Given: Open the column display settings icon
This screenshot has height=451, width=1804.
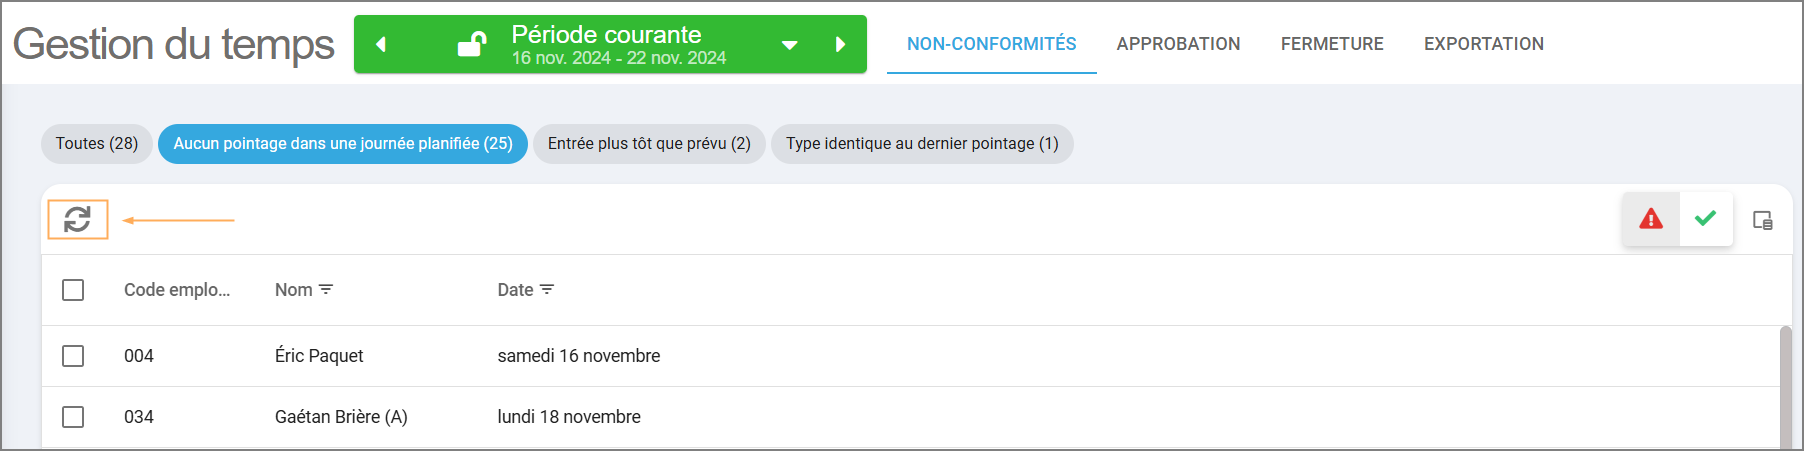Looking at the screenshot, I should [1763, 220].
